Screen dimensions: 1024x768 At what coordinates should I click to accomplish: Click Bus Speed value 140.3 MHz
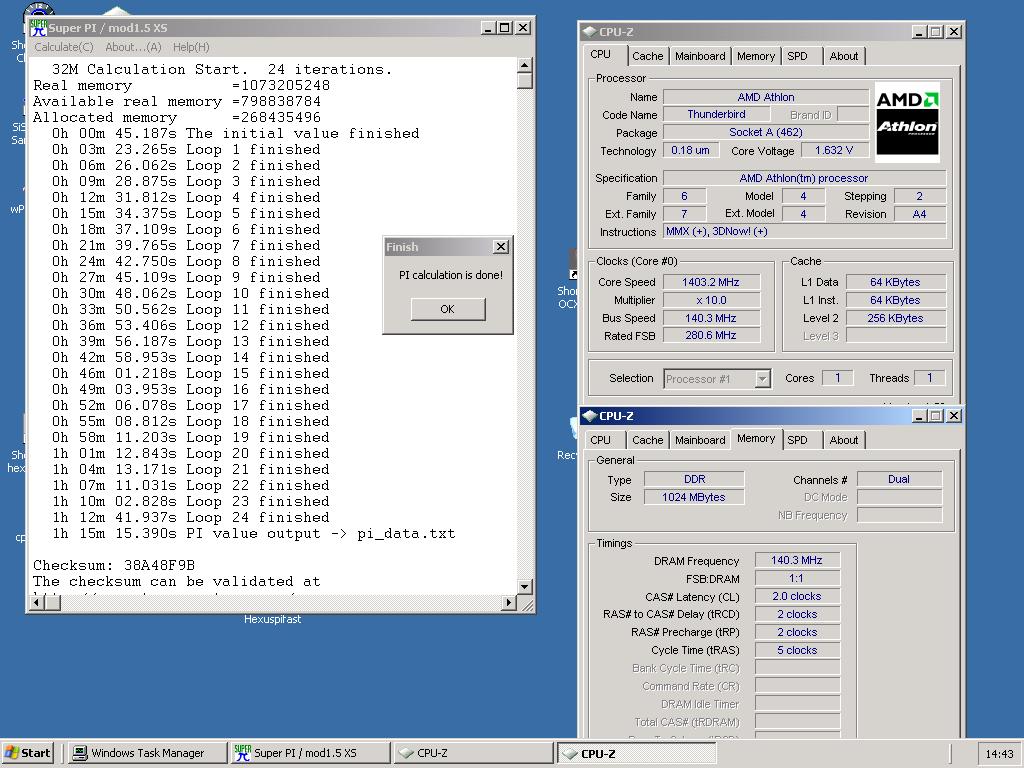pyautogui.click(x=711, y=318)
